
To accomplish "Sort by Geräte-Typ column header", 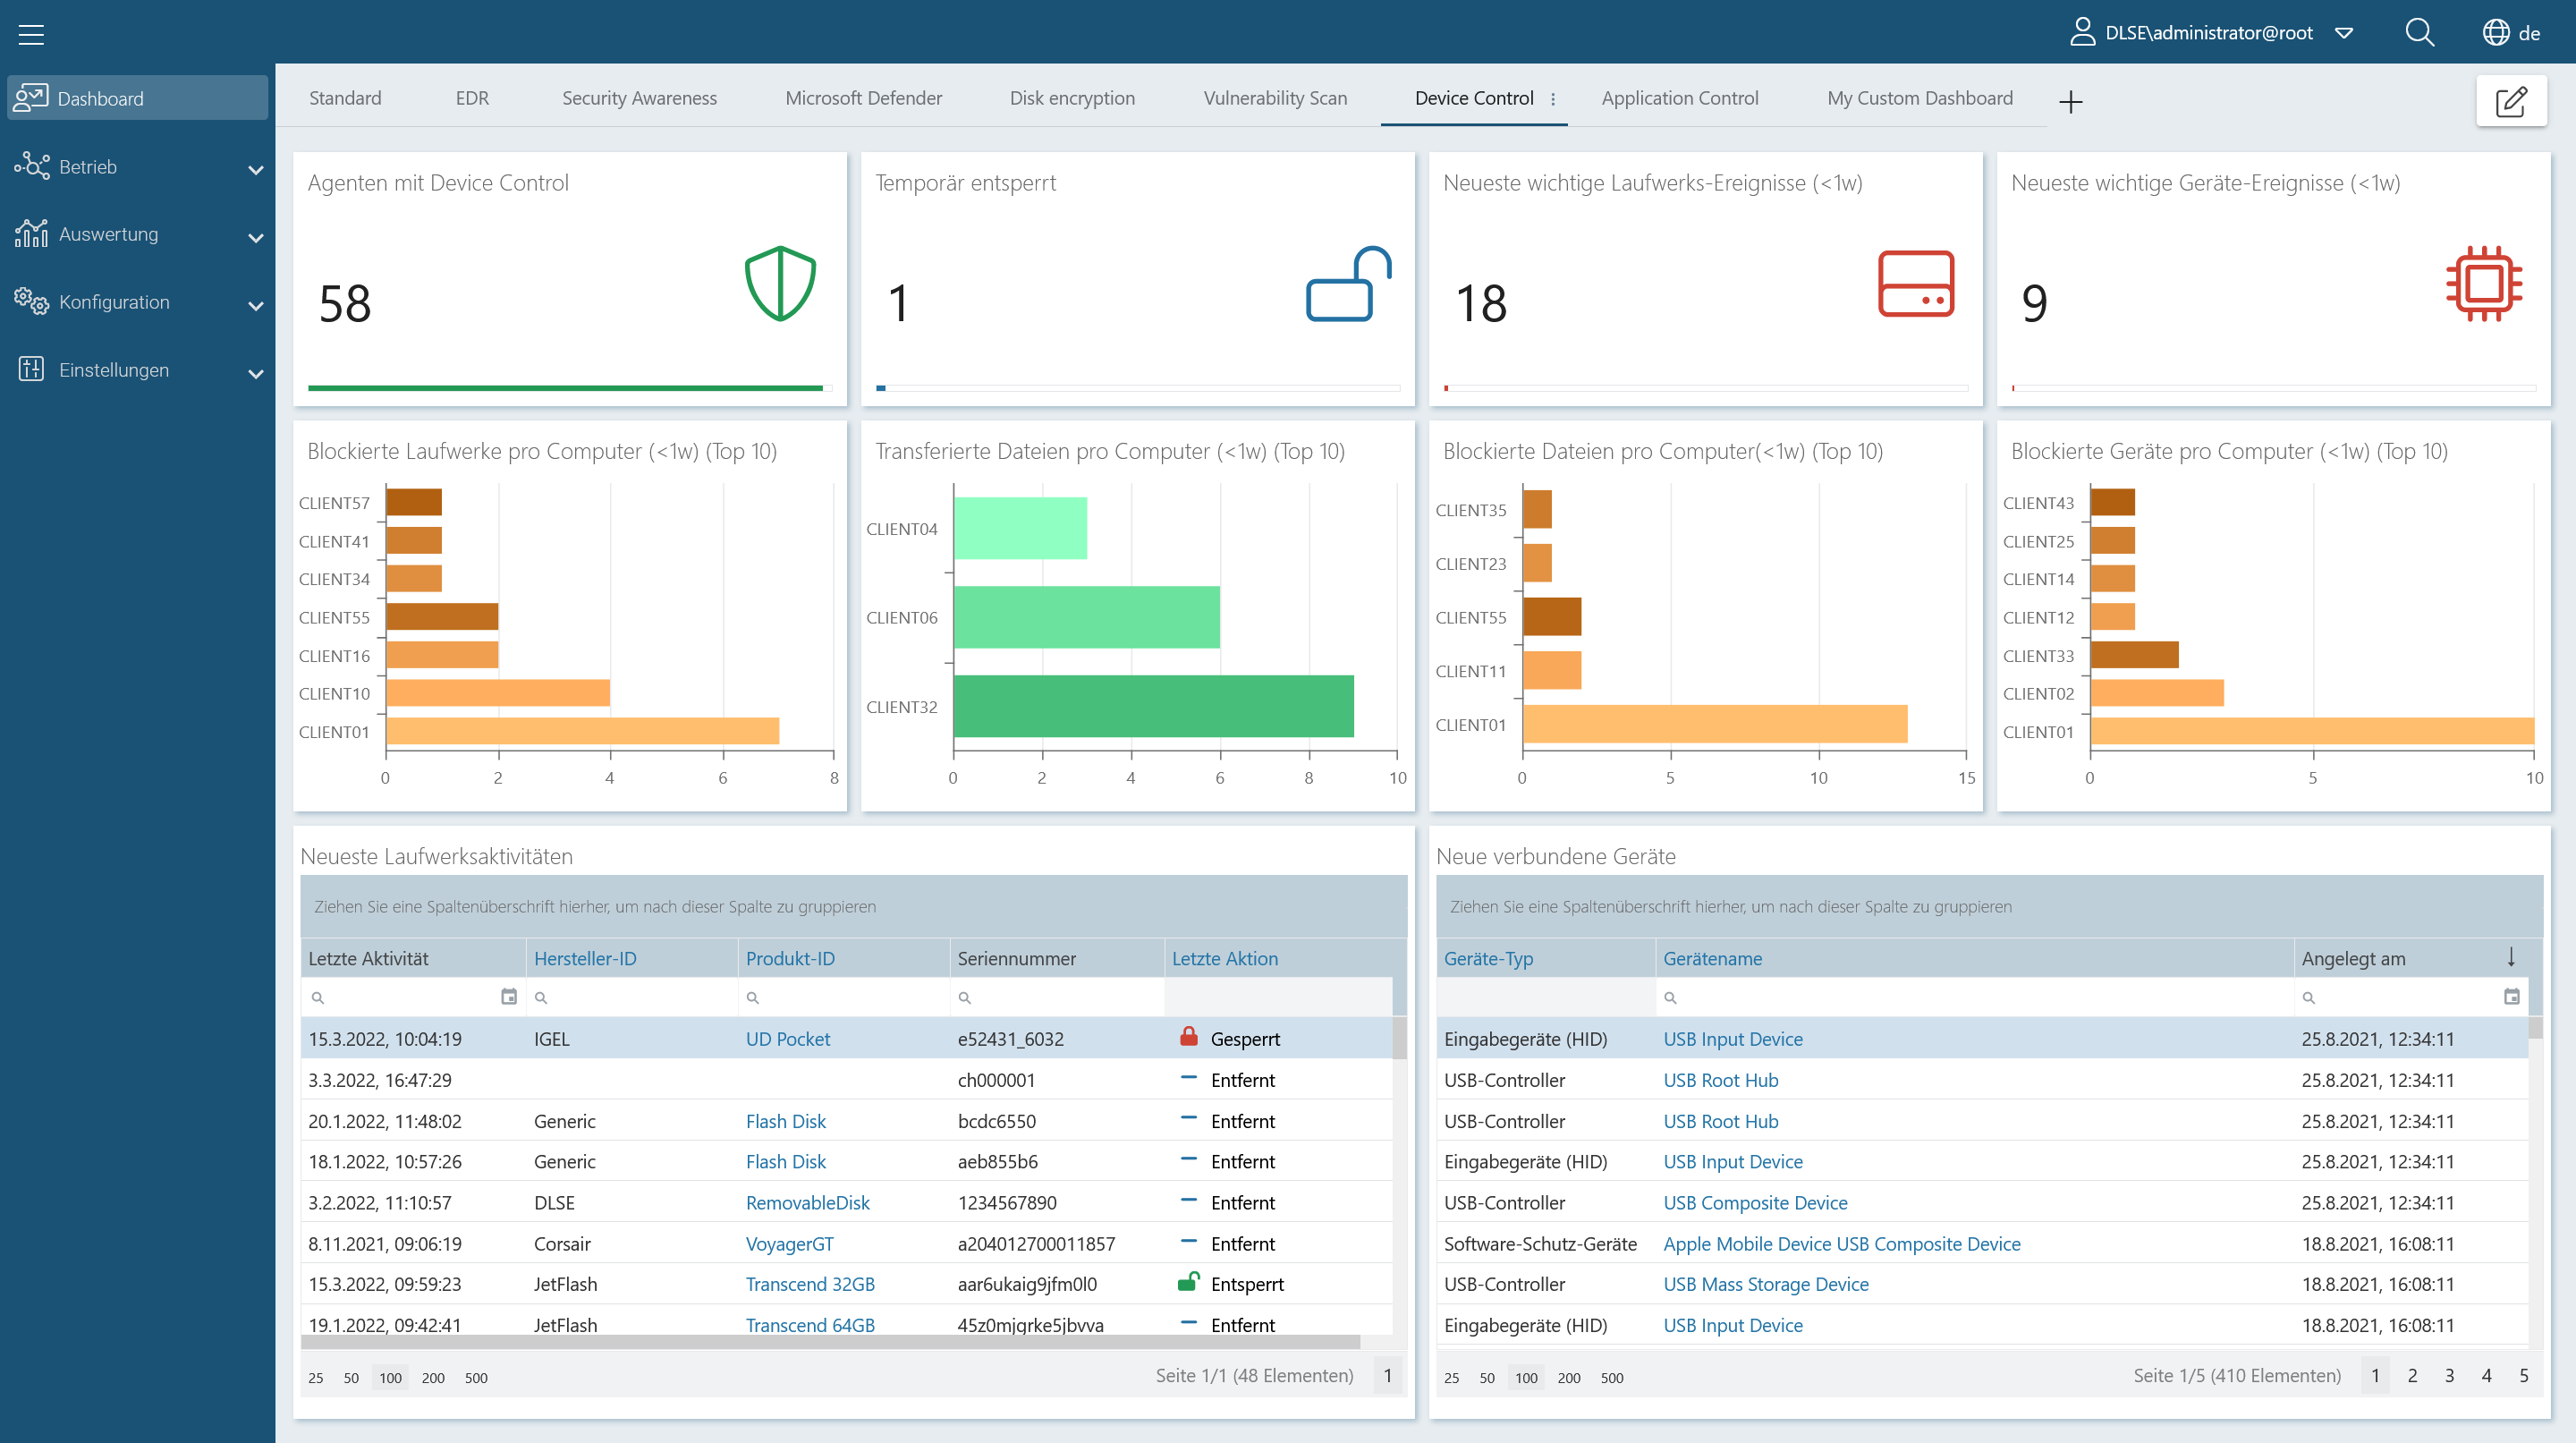I will 1488,958.
